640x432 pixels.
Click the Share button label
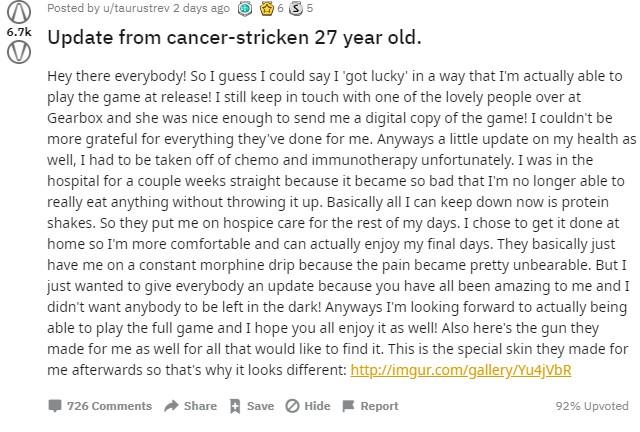coord(200,406)
